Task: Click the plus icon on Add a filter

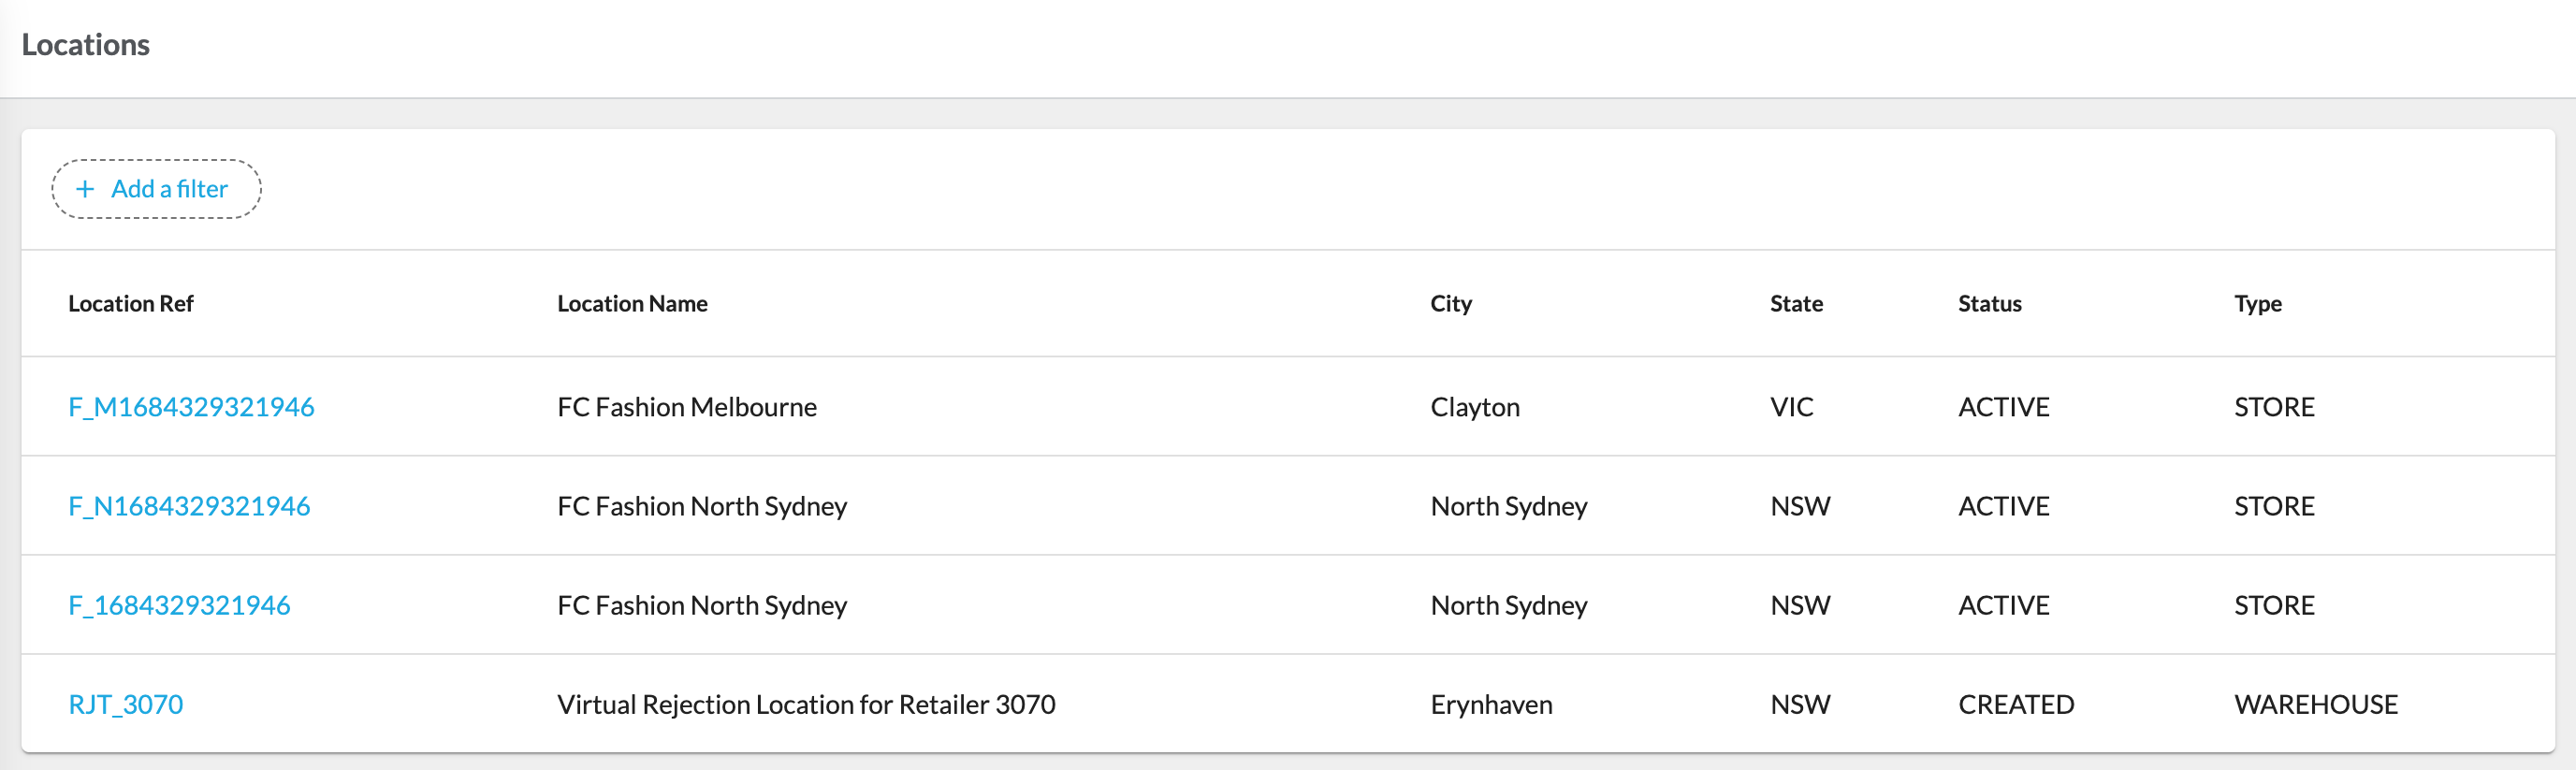Action: pos(86,188)
